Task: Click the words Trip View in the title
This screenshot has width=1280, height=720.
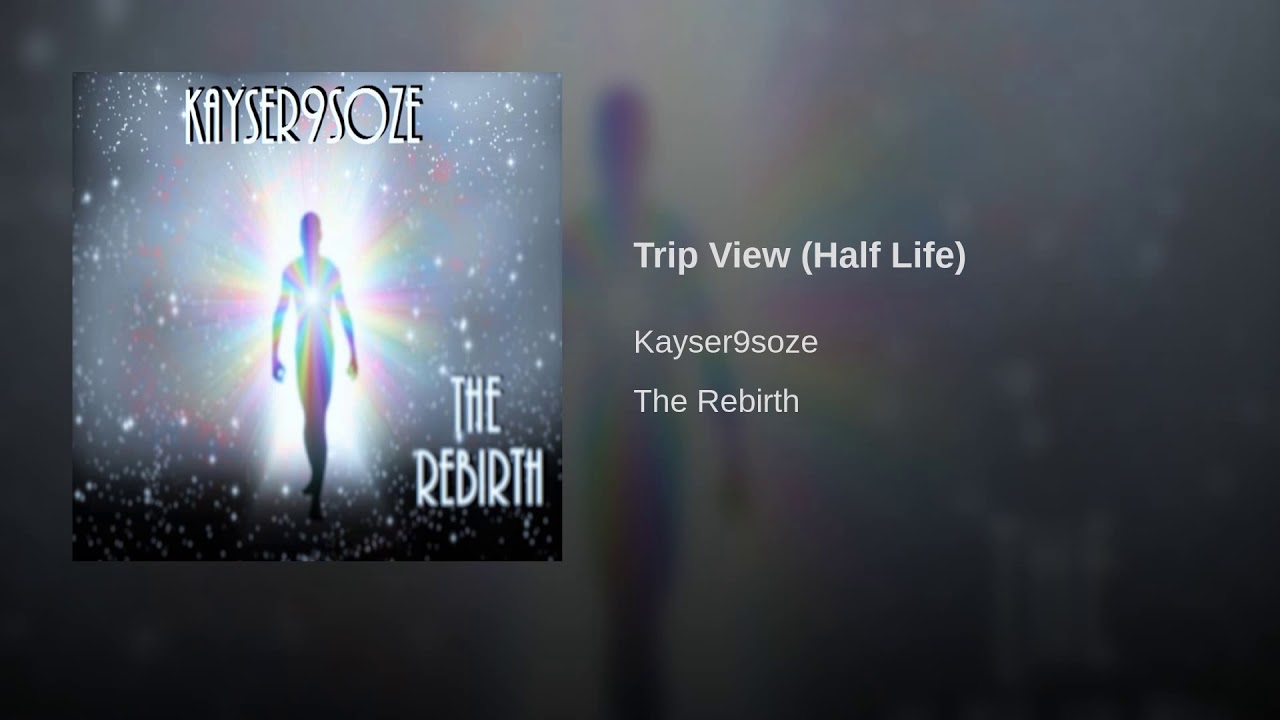Action: [x=712, y=256]
